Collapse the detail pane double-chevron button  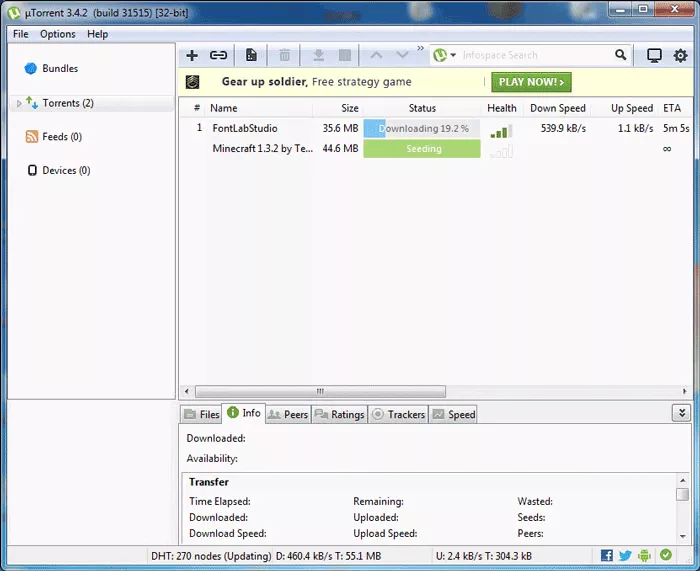[682, 413]
